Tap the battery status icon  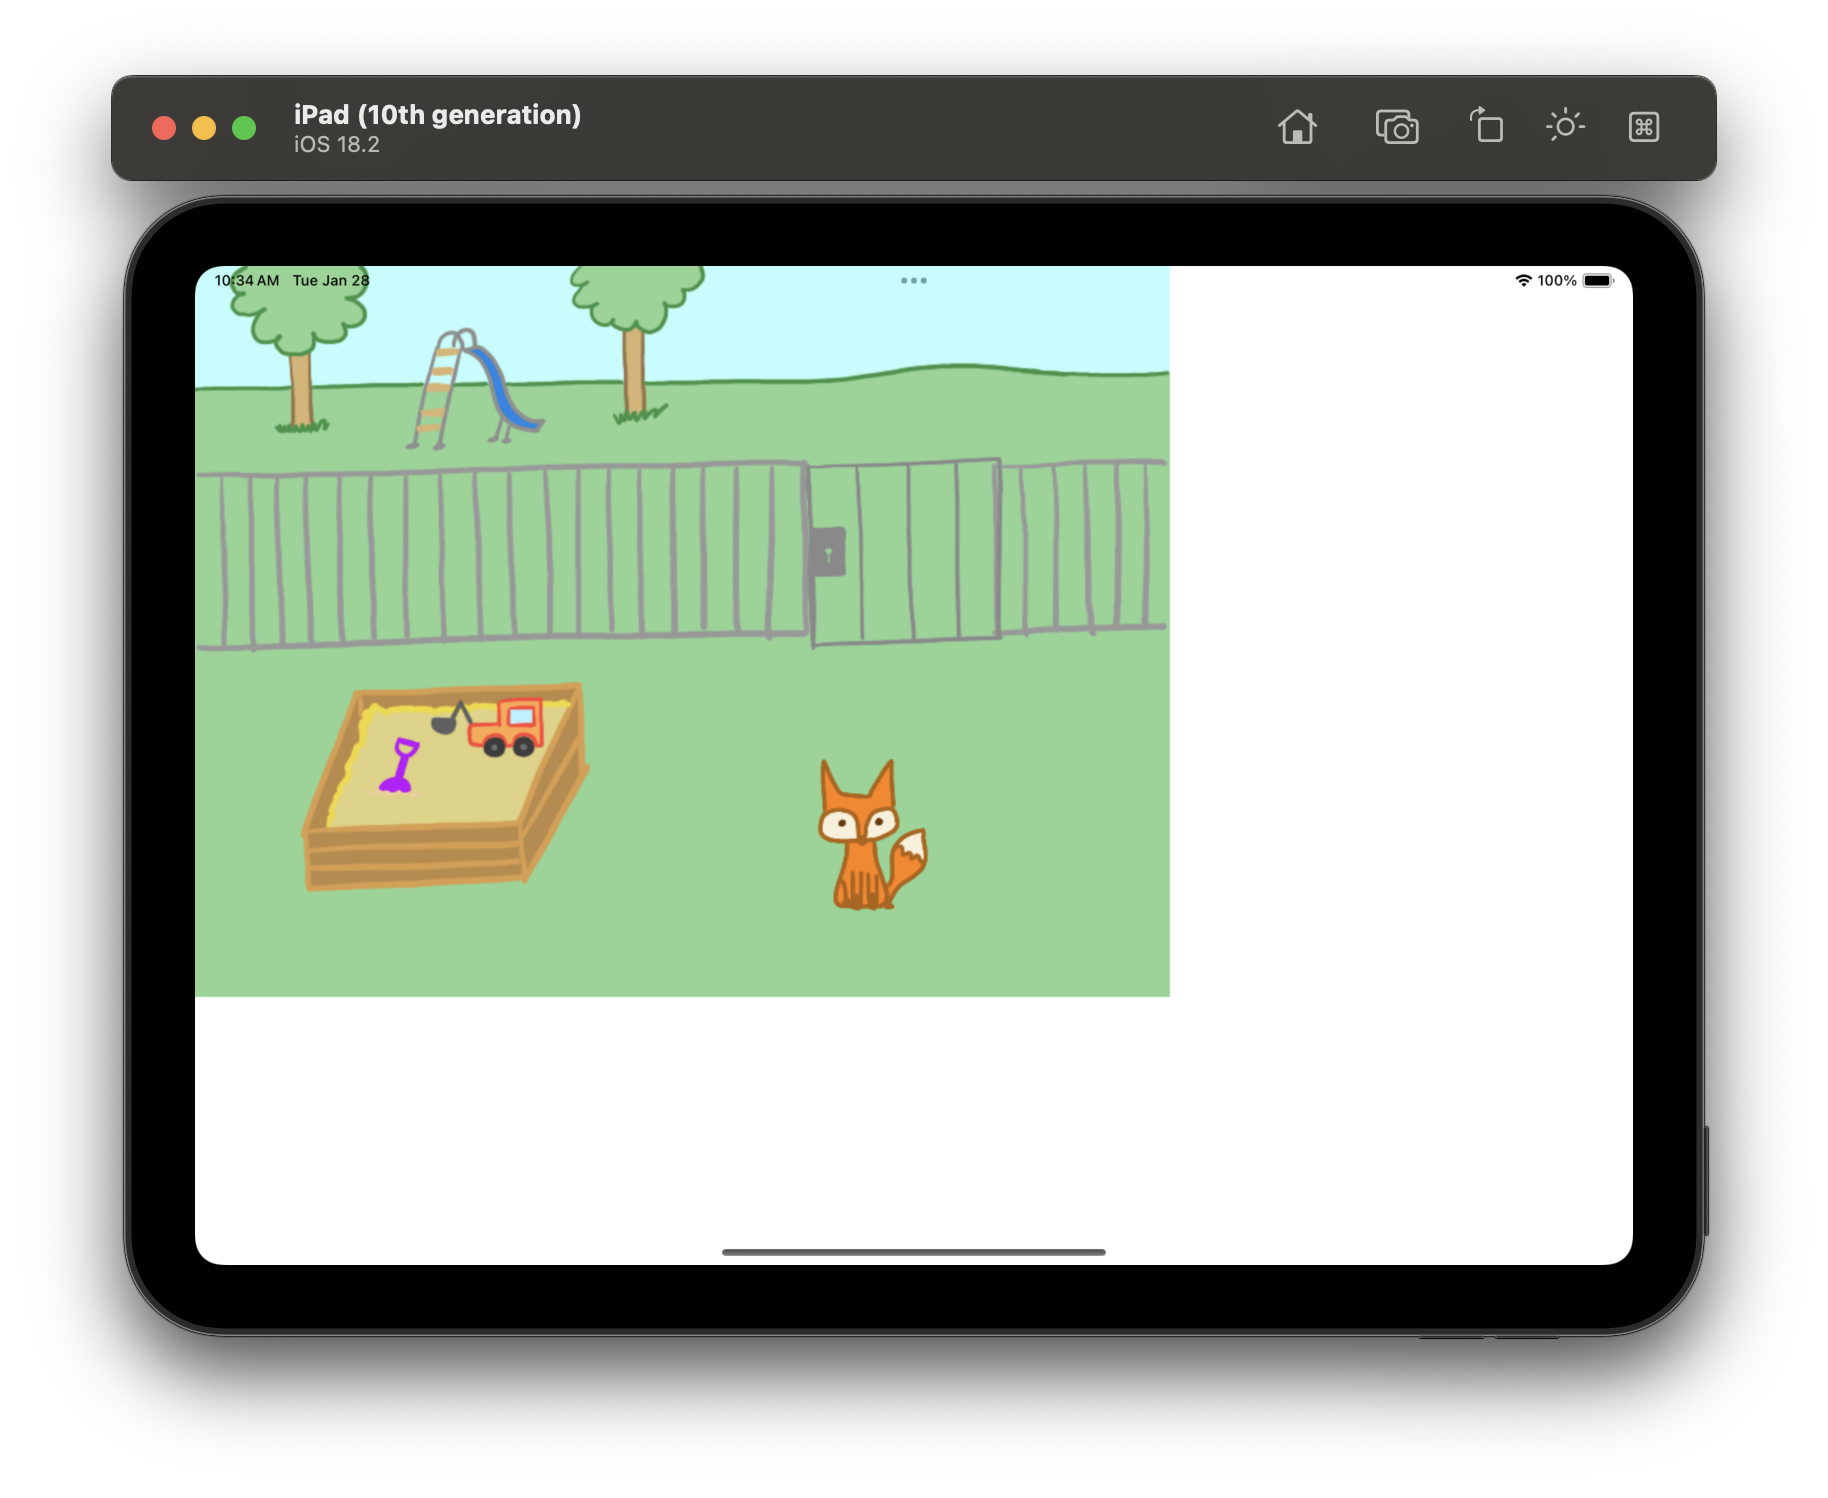point(1598,281)
